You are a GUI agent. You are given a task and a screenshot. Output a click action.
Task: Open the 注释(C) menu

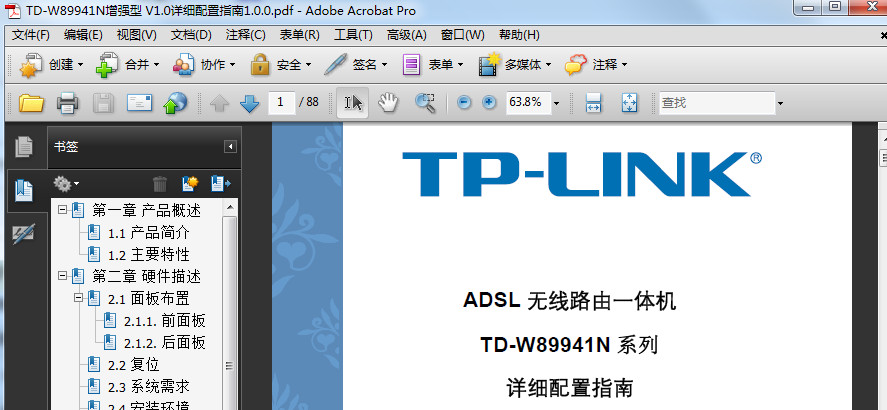click(x=246, y=35)
